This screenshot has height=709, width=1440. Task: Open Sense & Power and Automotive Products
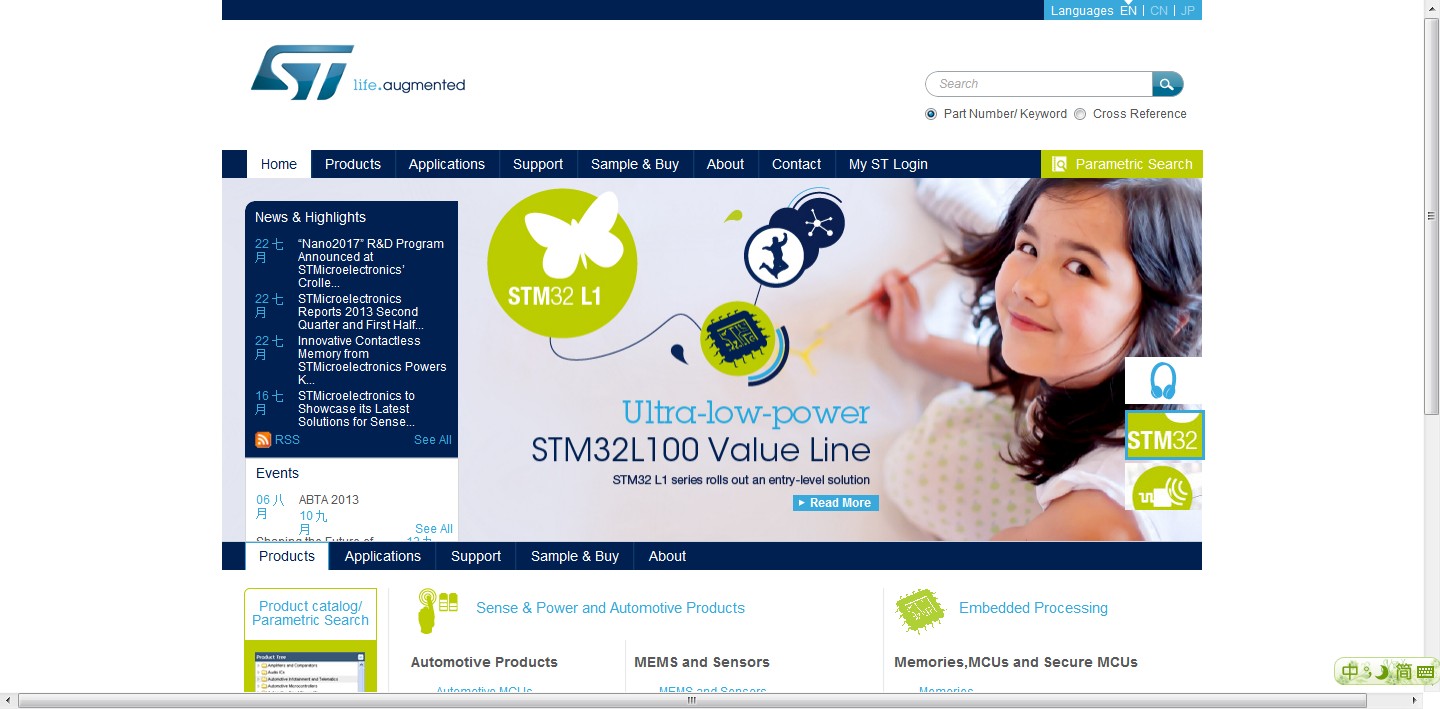610,608
